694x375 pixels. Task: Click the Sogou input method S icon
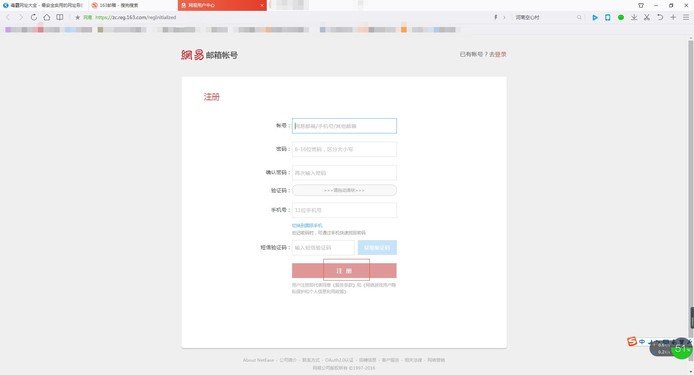click(632, 341)
